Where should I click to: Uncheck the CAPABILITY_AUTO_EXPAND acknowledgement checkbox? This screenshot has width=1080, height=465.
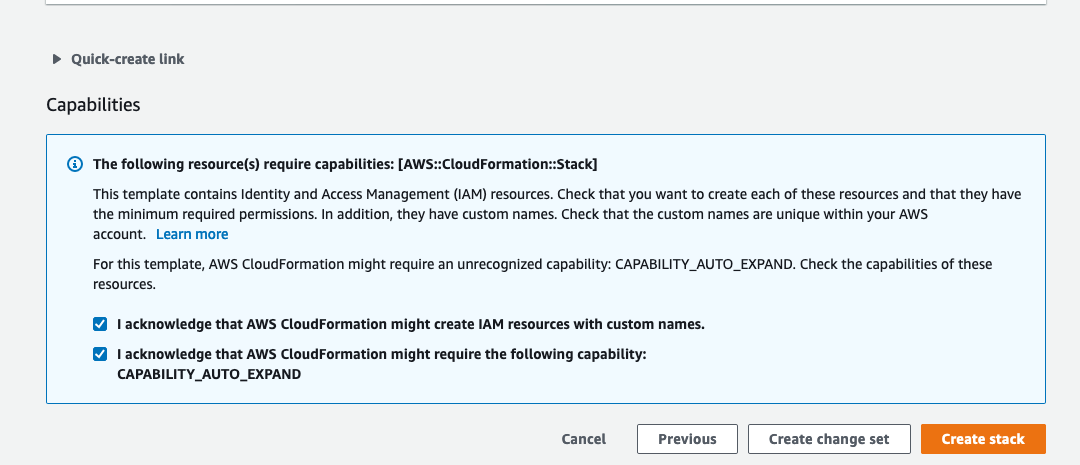pyautogui.click(x=101, y=354)
